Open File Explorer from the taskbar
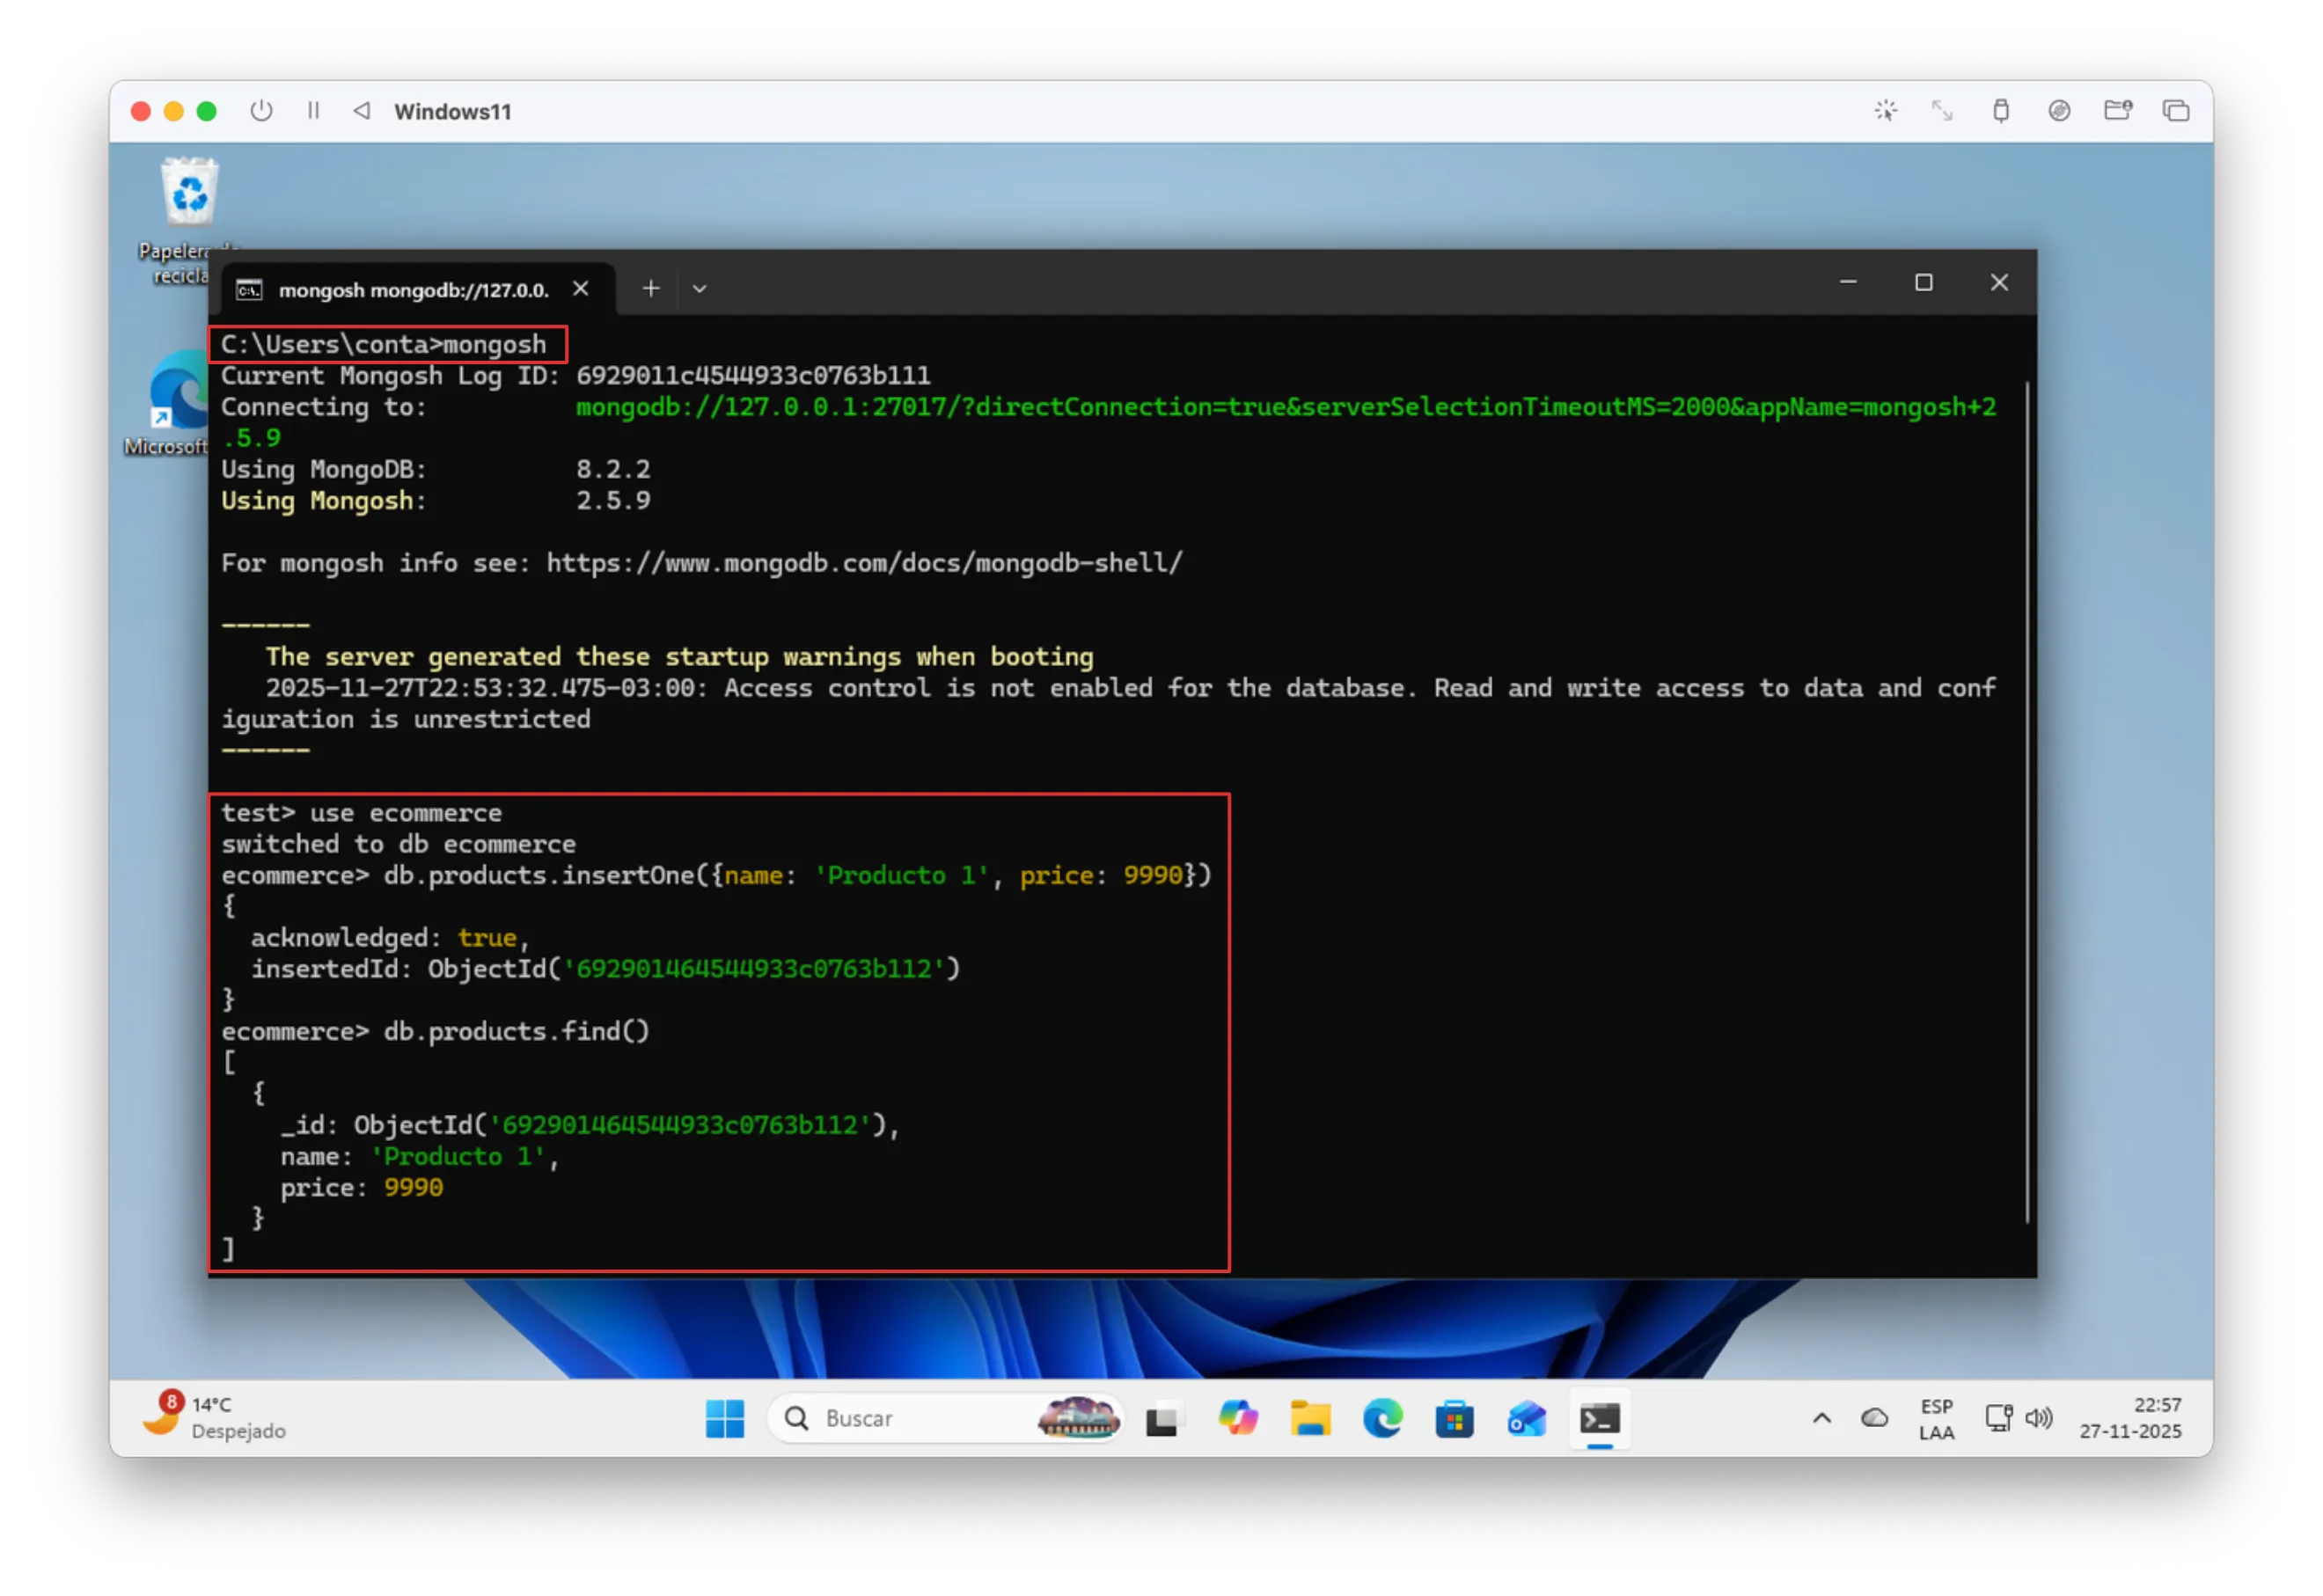The image size is (2323, 1596). point(1310,1418)
